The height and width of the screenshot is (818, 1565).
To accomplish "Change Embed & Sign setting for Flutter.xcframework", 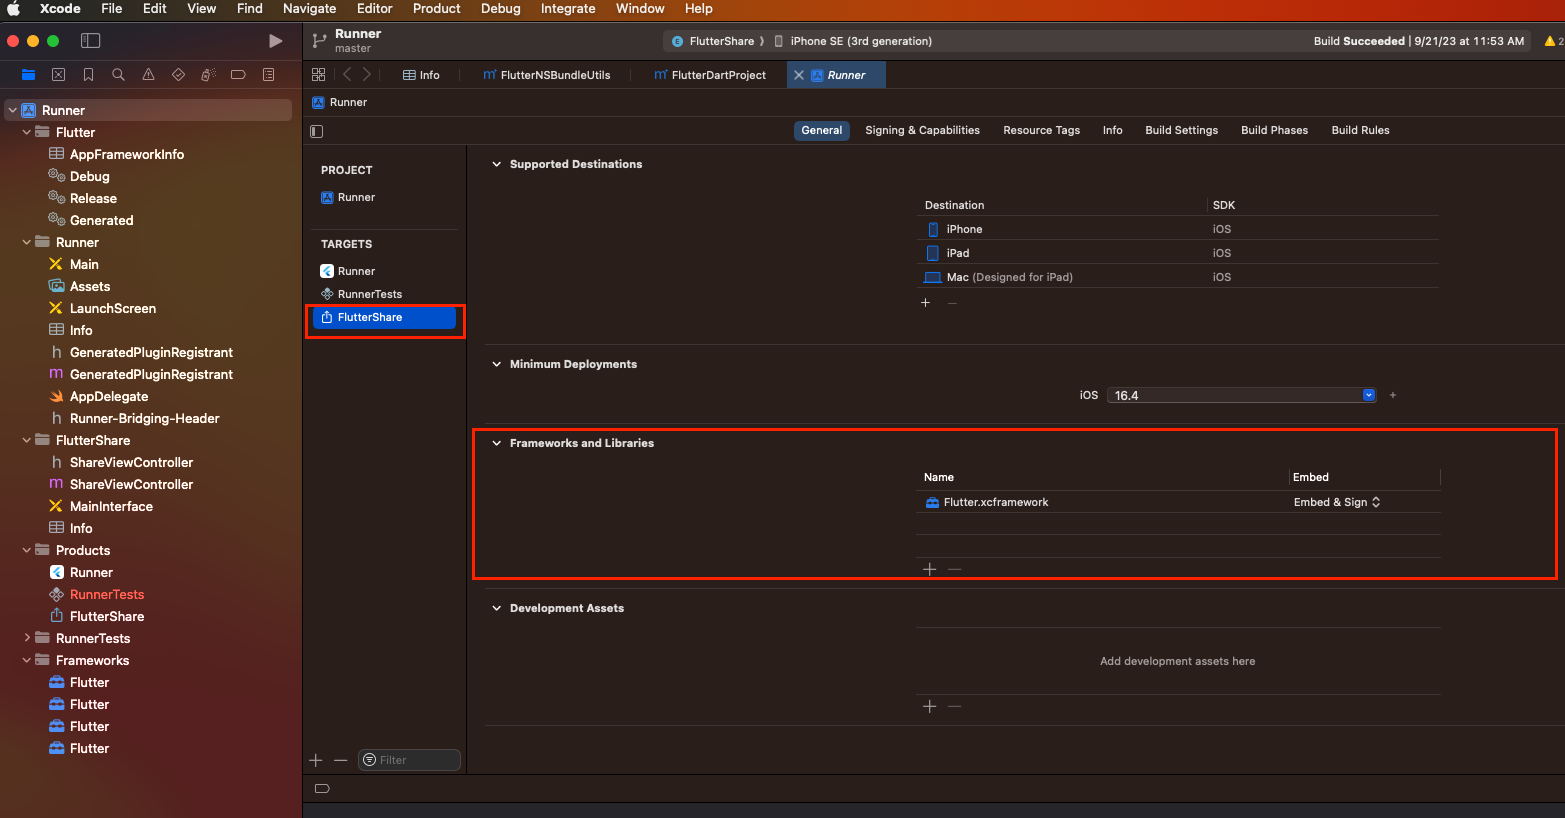I will (x=1337, y=501).
